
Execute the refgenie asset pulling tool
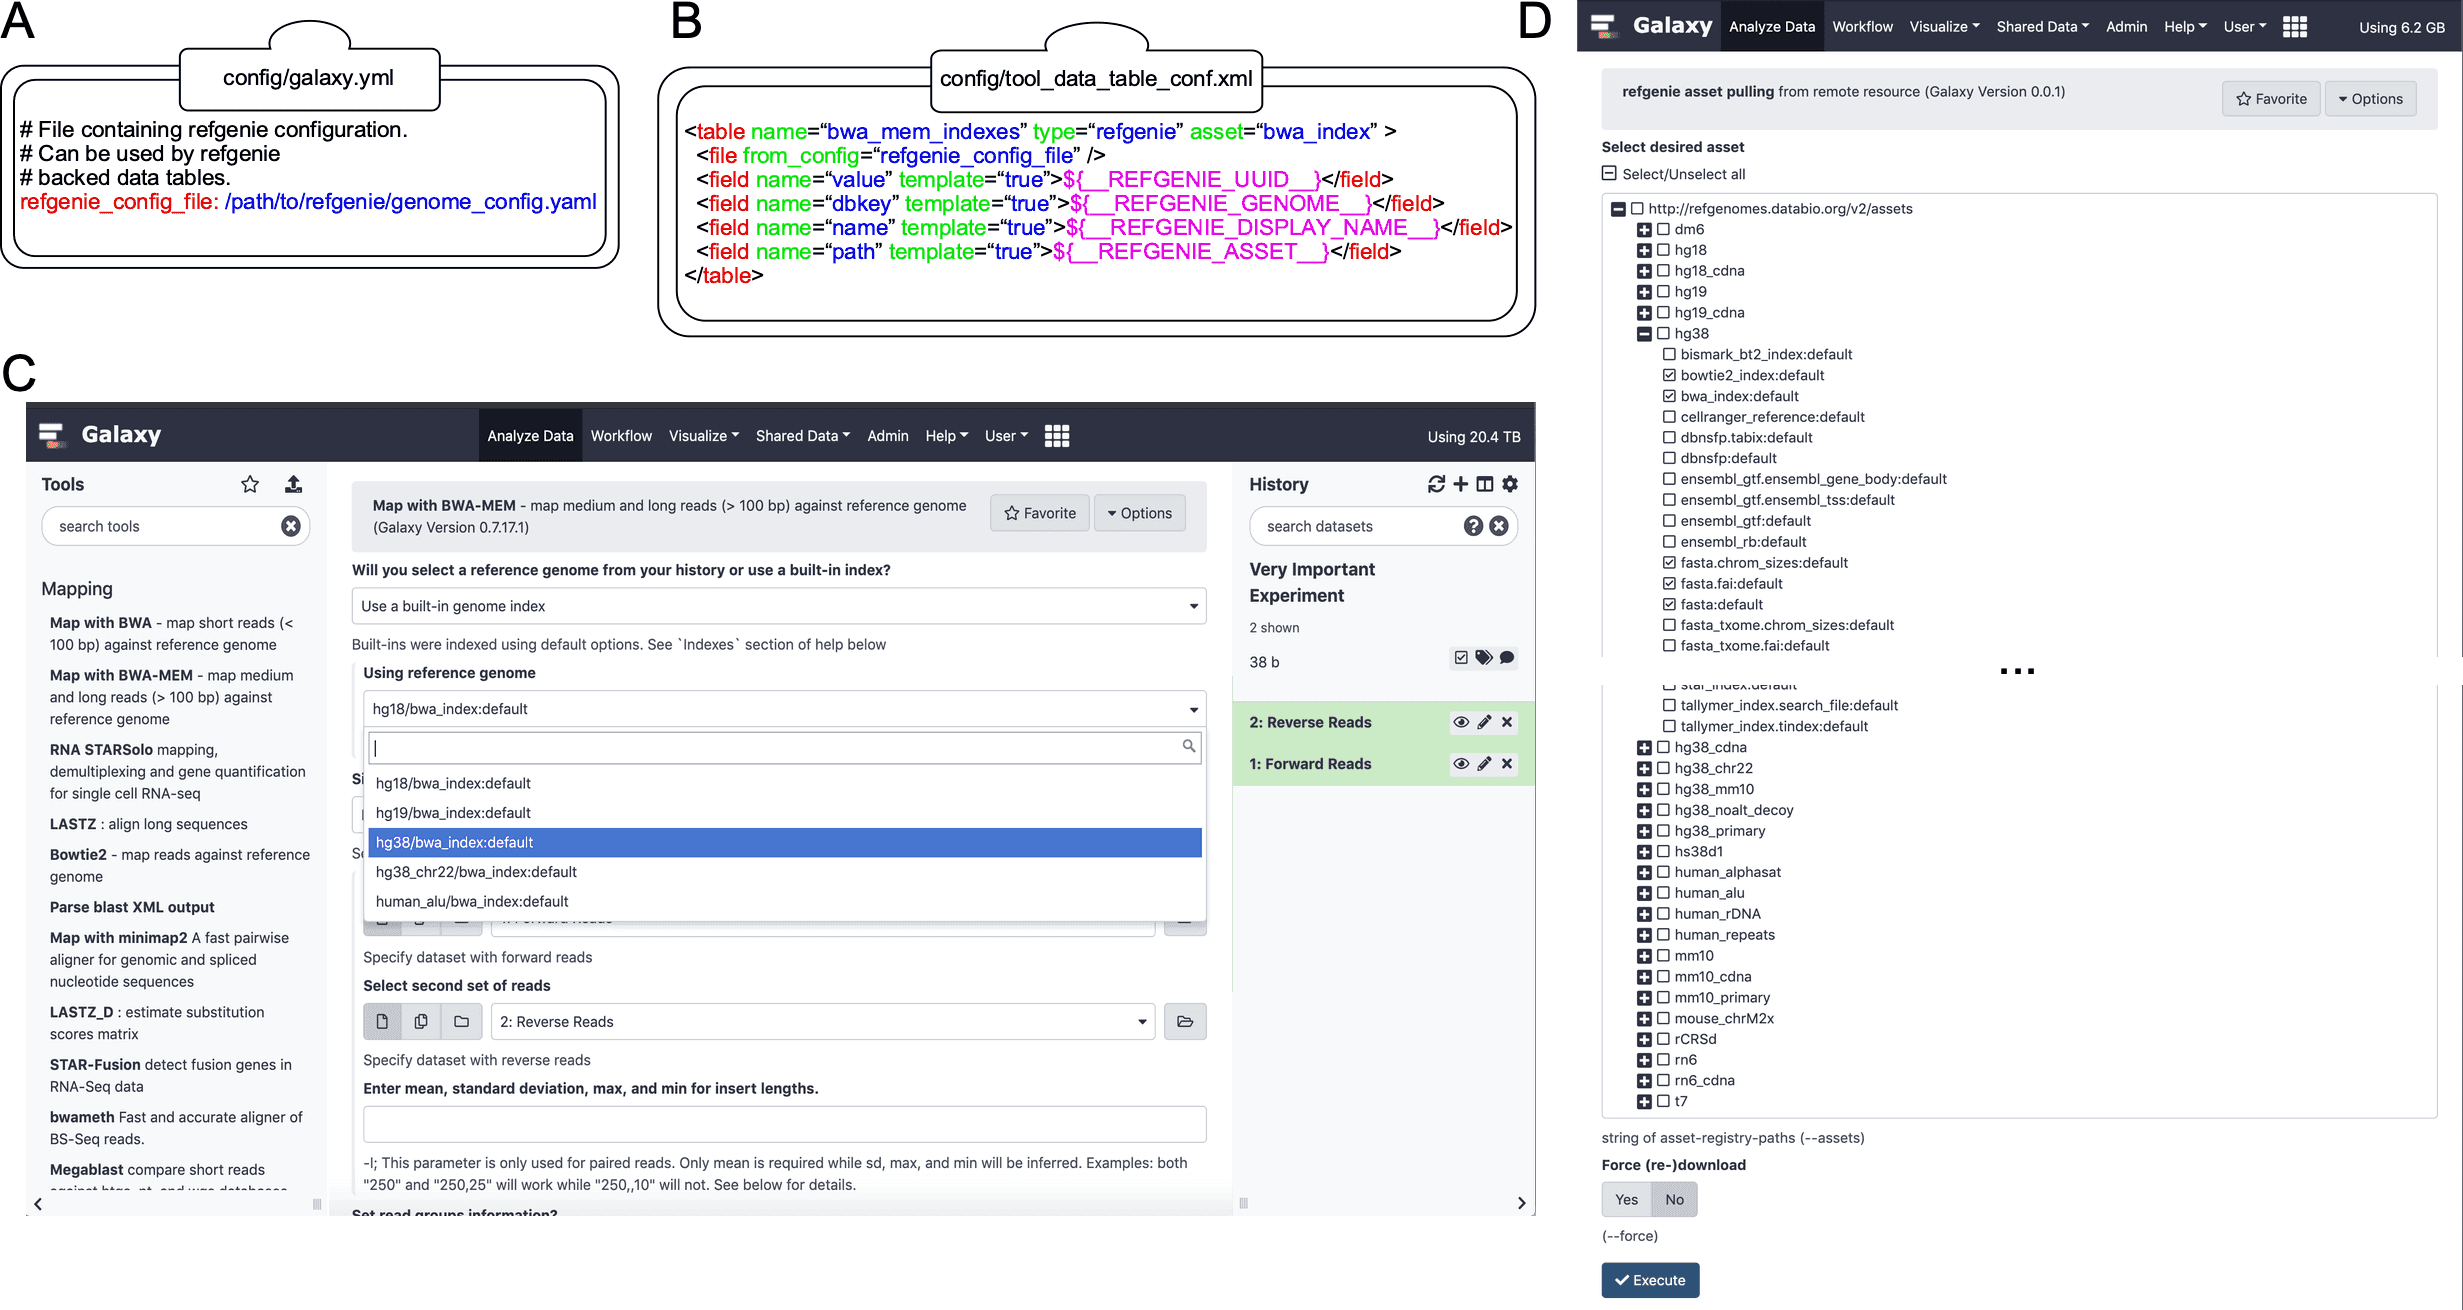(1650, 1281)
